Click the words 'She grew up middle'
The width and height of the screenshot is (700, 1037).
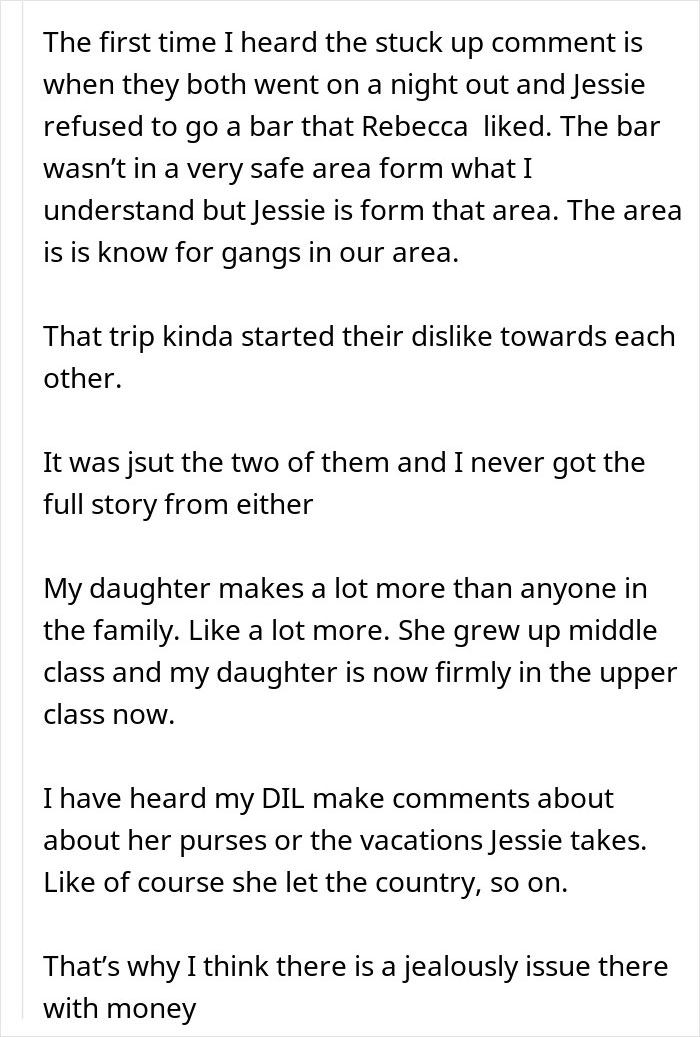pos(527,632)
